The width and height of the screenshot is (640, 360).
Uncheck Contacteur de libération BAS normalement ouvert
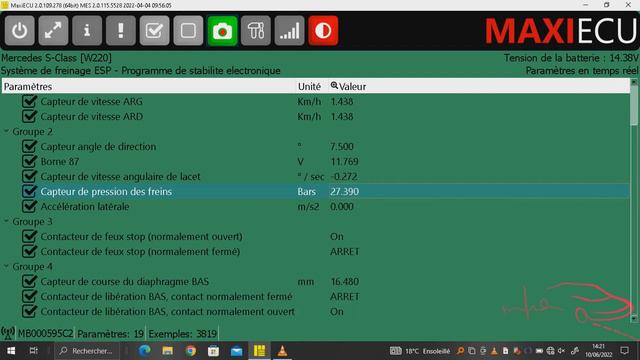(29, 311)
